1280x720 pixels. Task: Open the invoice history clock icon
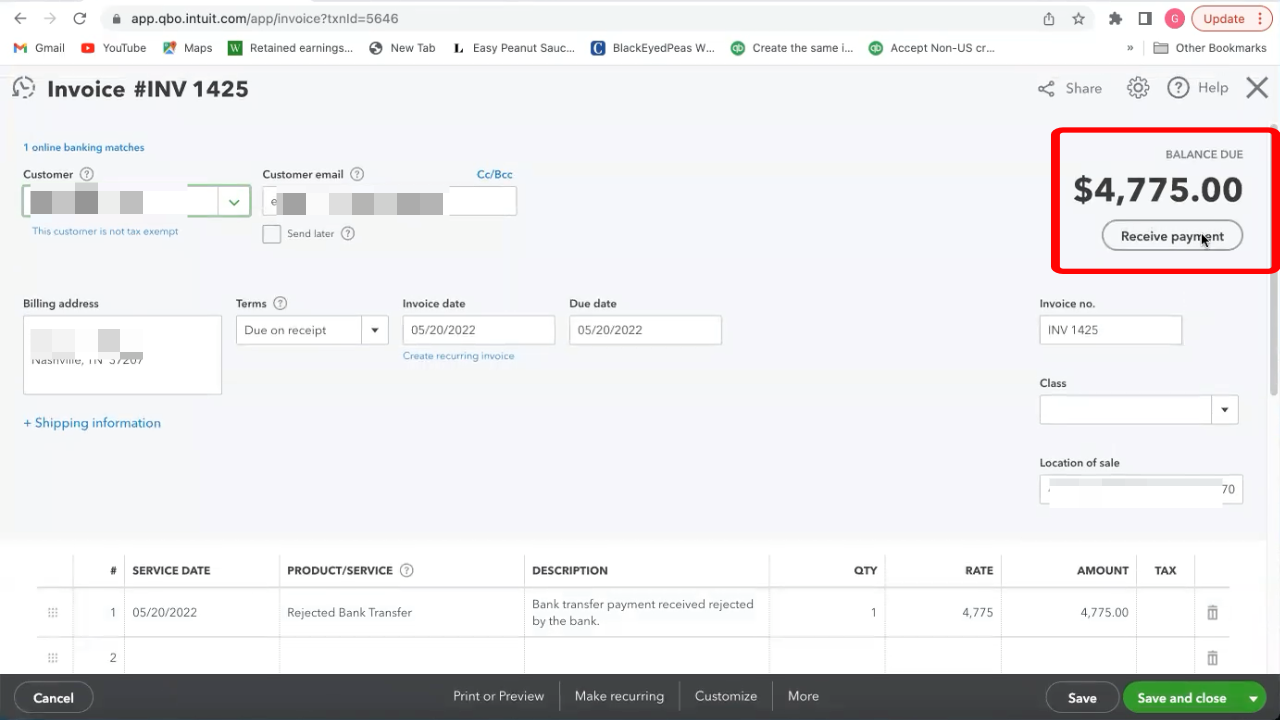[23, 88]
